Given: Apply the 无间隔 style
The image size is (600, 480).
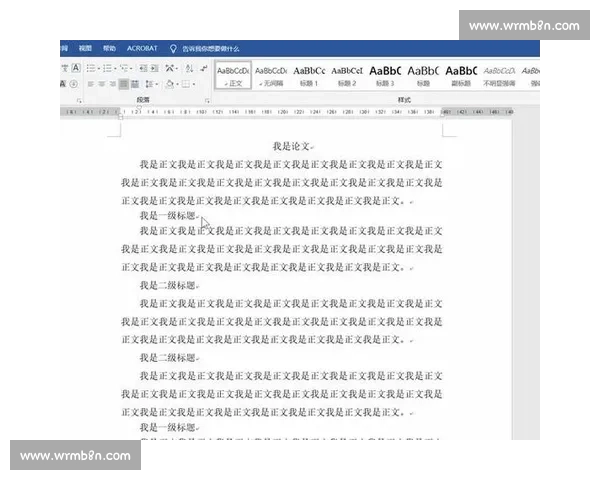Looking at the screenshot, I should click(x=271, y=75).
